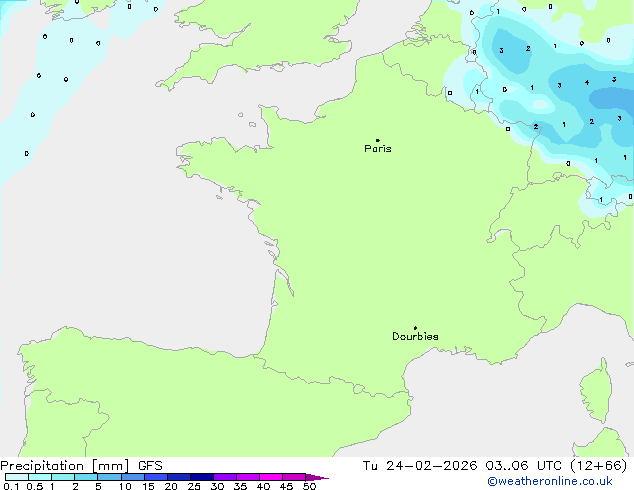634x490 pixels.
Task: Pick legend swatch between 40 and 45
Action: click(271, 477)
